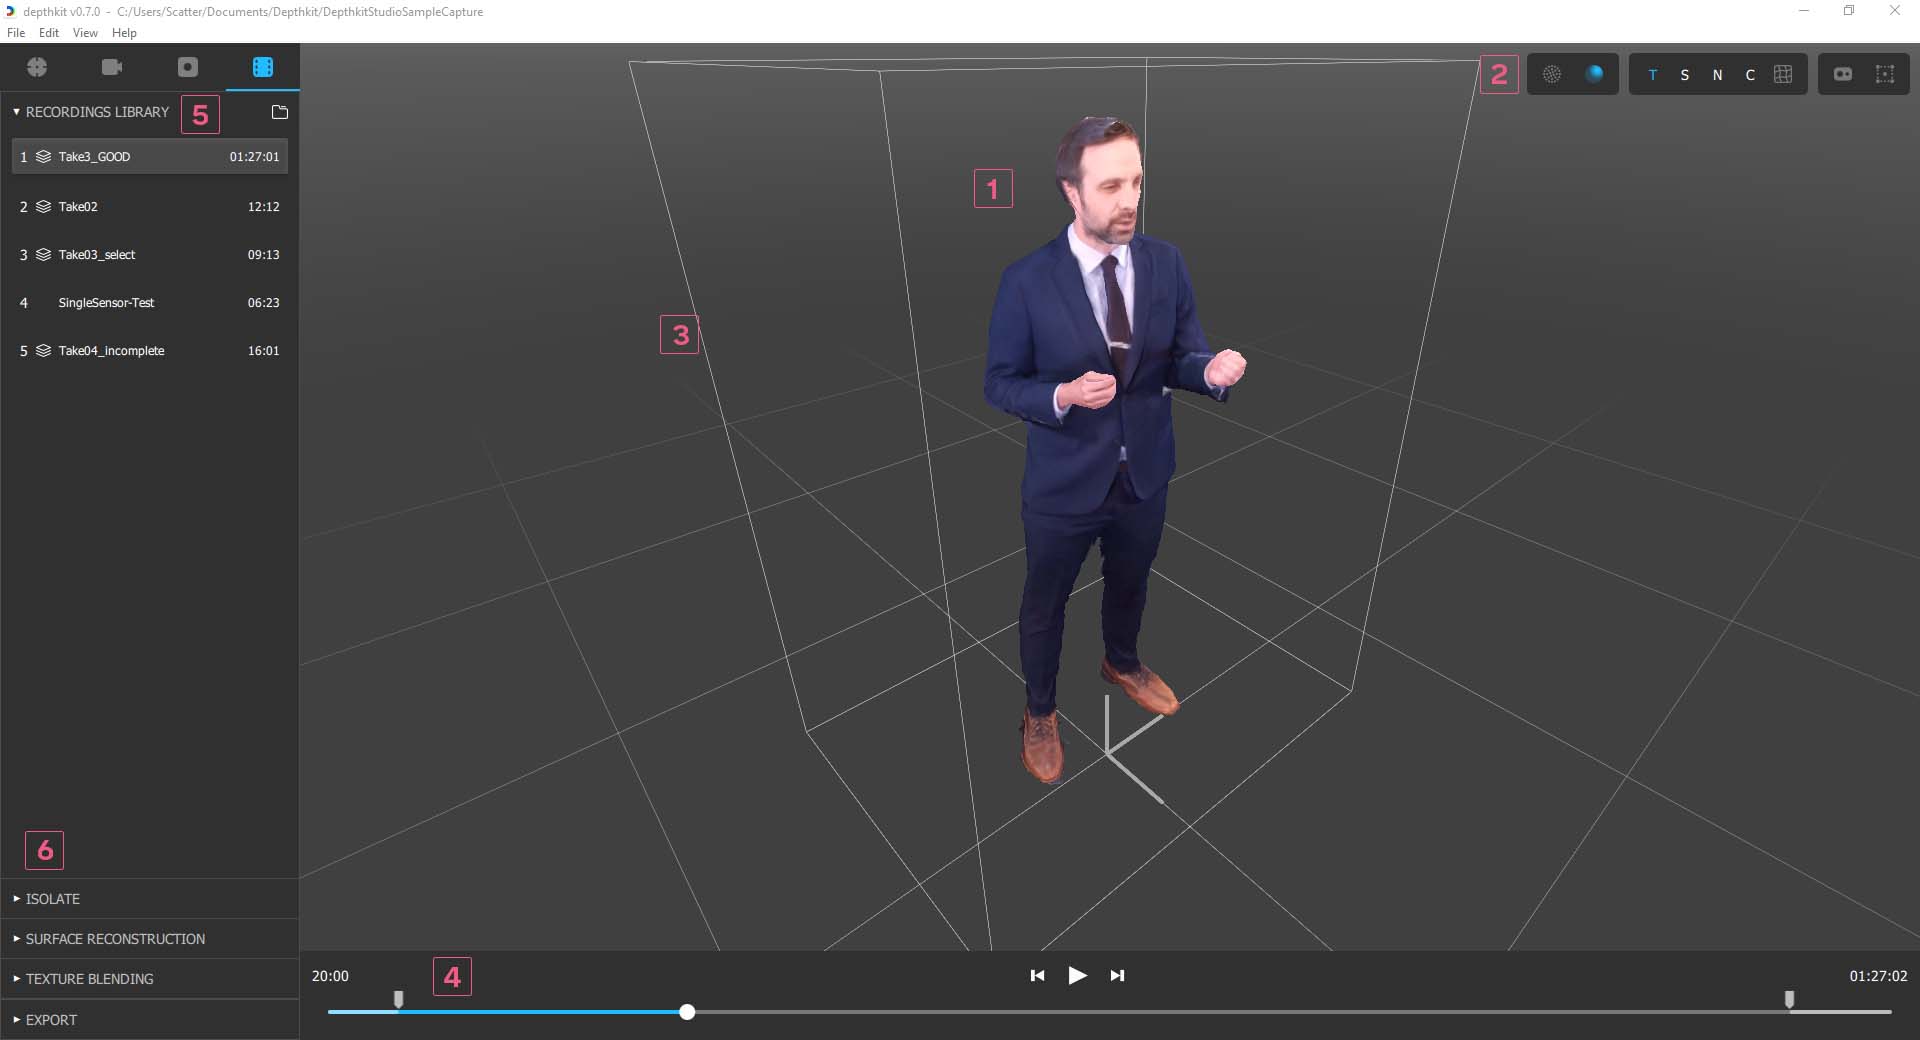Enable the wireframe mesh grid view
The height and width of the screenshot is (1040, 1920).
[1783, 74]
